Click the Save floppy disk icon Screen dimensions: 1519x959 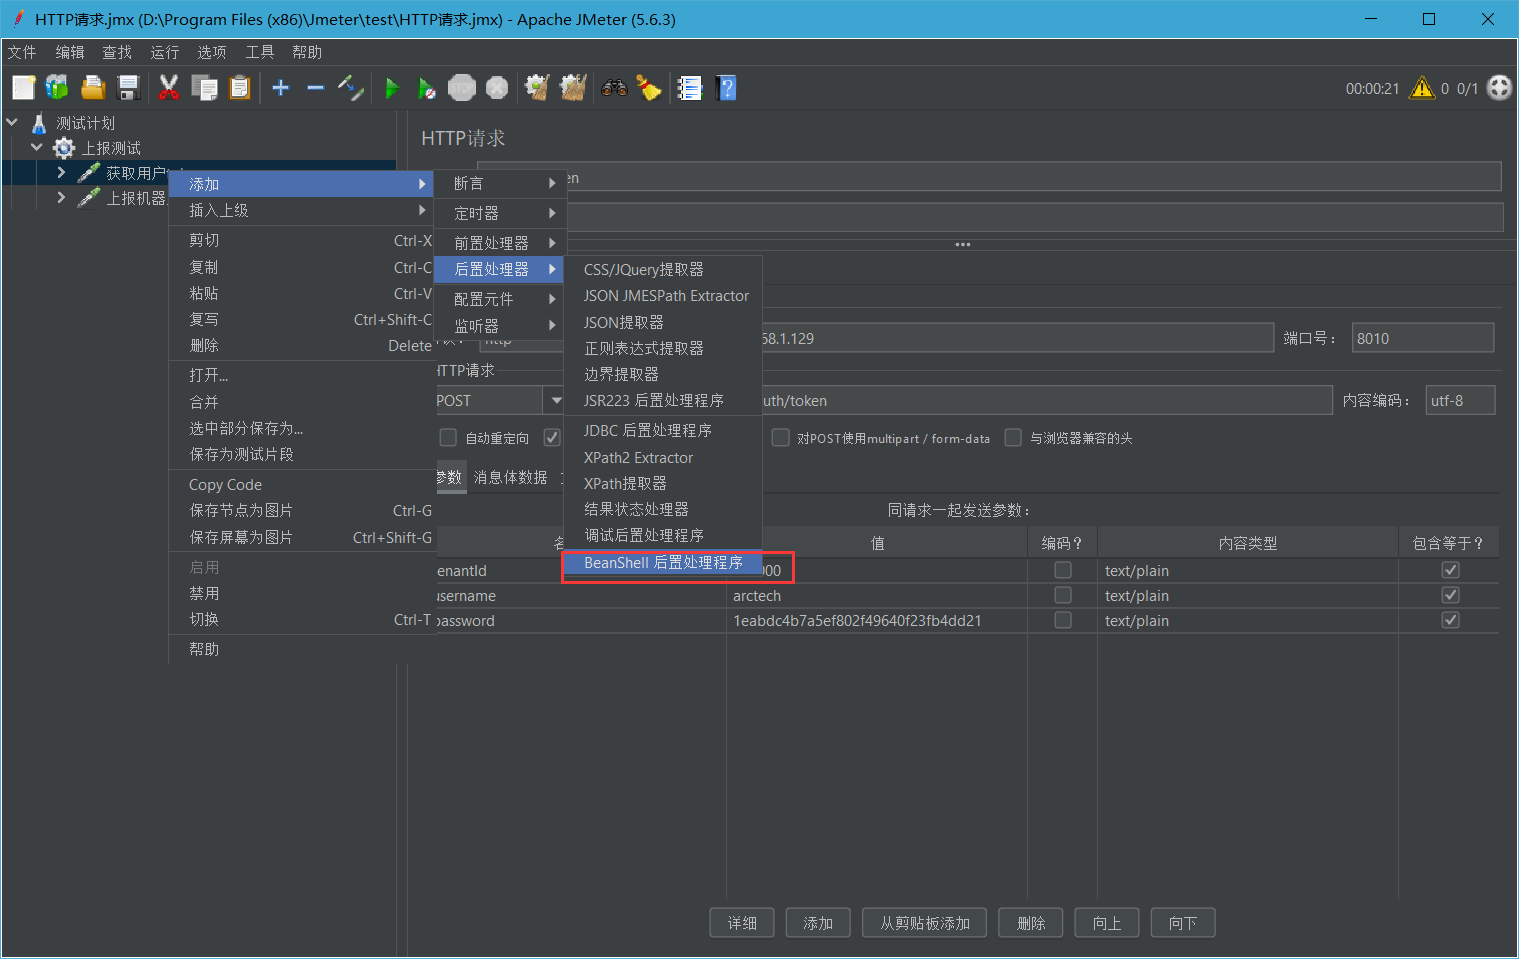pos(129,88)
